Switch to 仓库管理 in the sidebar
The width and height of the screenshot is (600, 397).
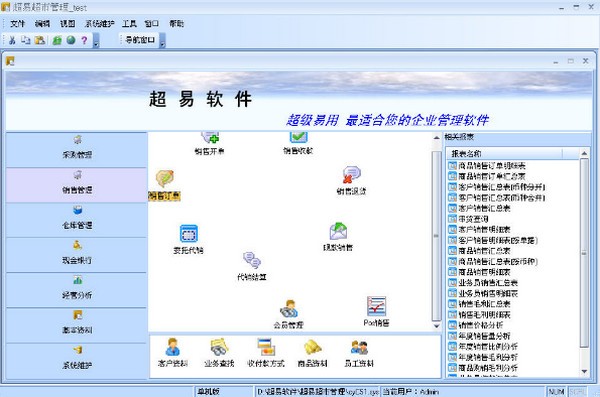[77, 220]
